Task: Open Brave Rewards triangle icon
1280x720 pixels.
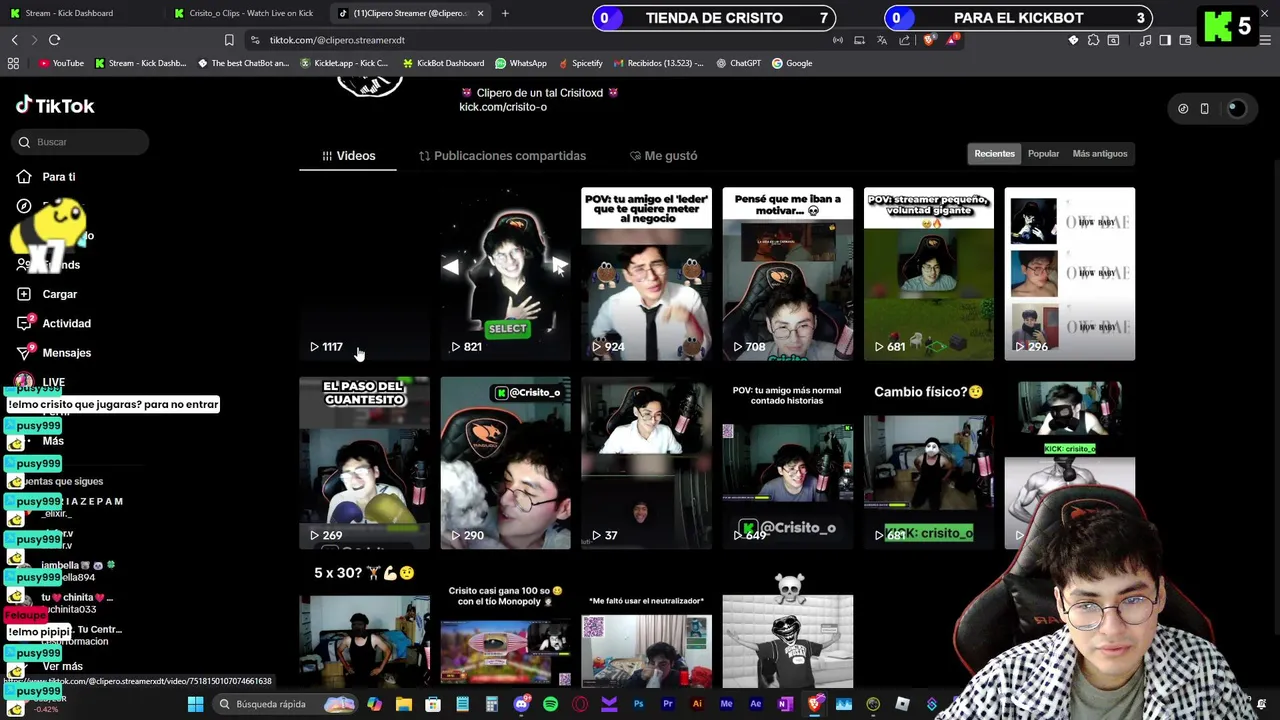Action: coord(952,40)
